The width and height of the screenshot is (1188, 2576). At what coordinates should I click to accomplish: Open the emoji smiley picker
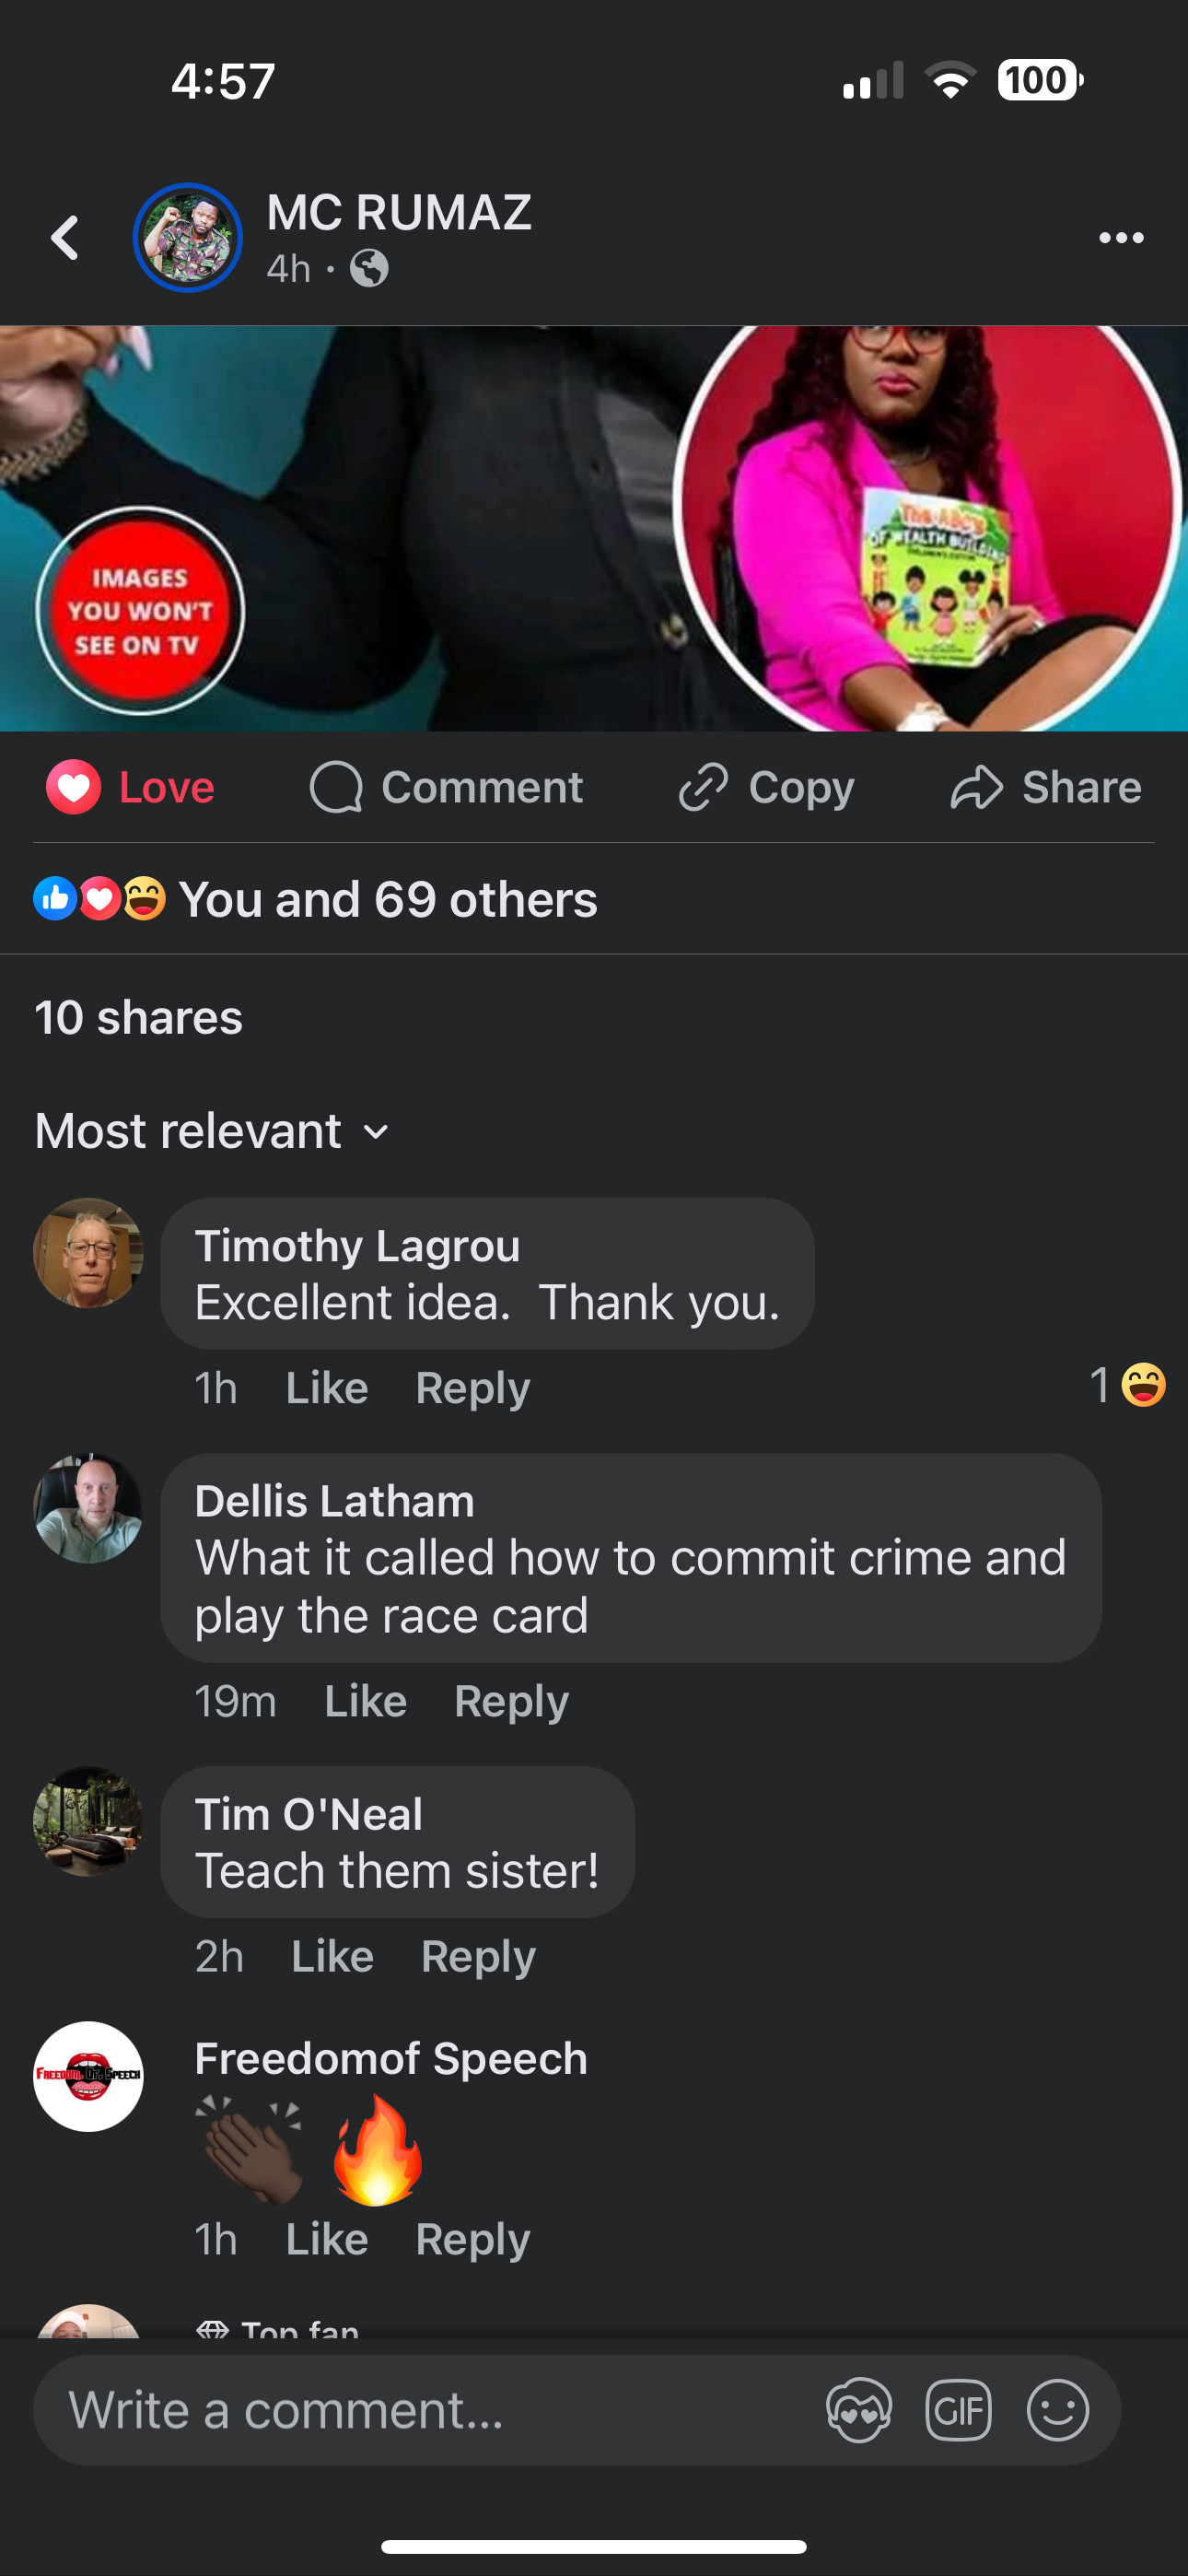tap(1057, 2410)
